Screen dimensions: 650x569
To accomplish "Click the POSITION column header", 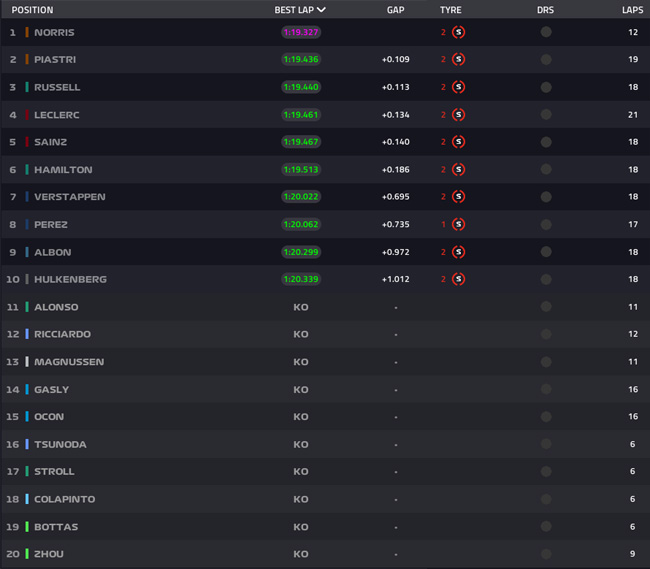I will [x=32, y=10].
